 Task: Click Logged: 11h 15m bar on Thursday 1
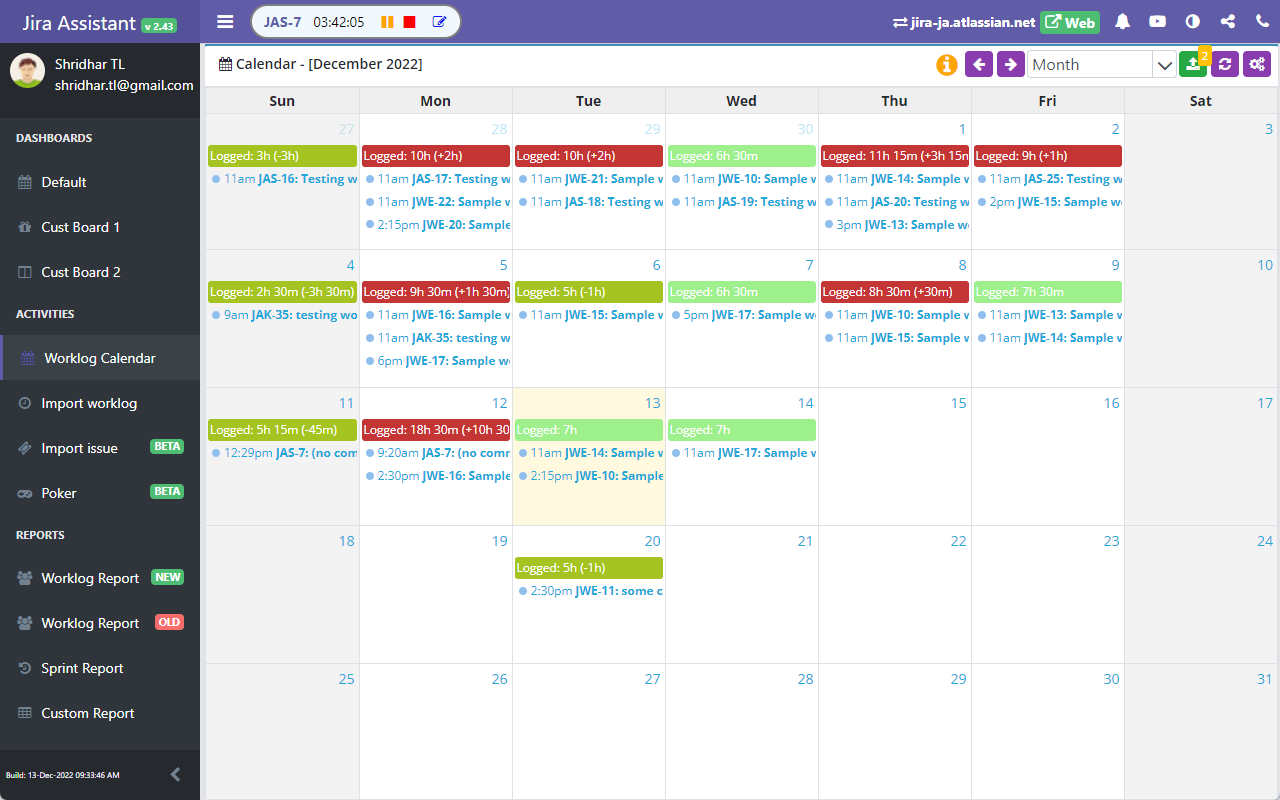[x=895, y=156]
